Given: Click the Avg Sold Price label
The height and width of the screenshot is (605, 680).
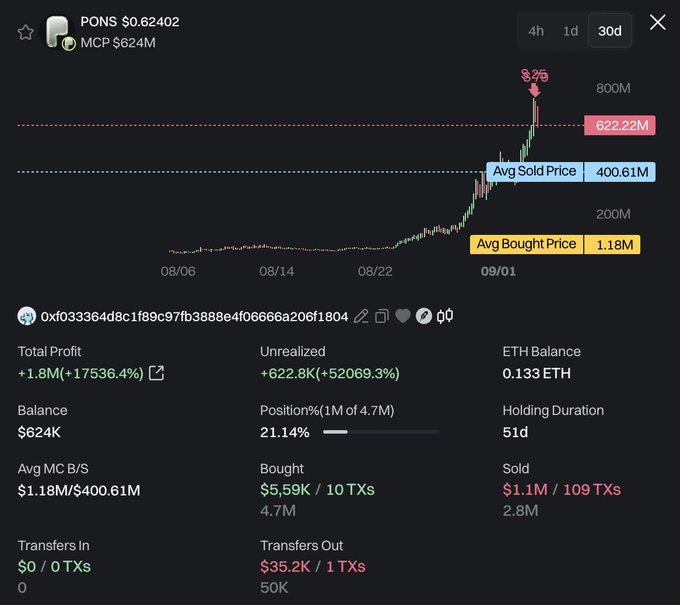Looking at the screenshot, I should pos(534,171).
